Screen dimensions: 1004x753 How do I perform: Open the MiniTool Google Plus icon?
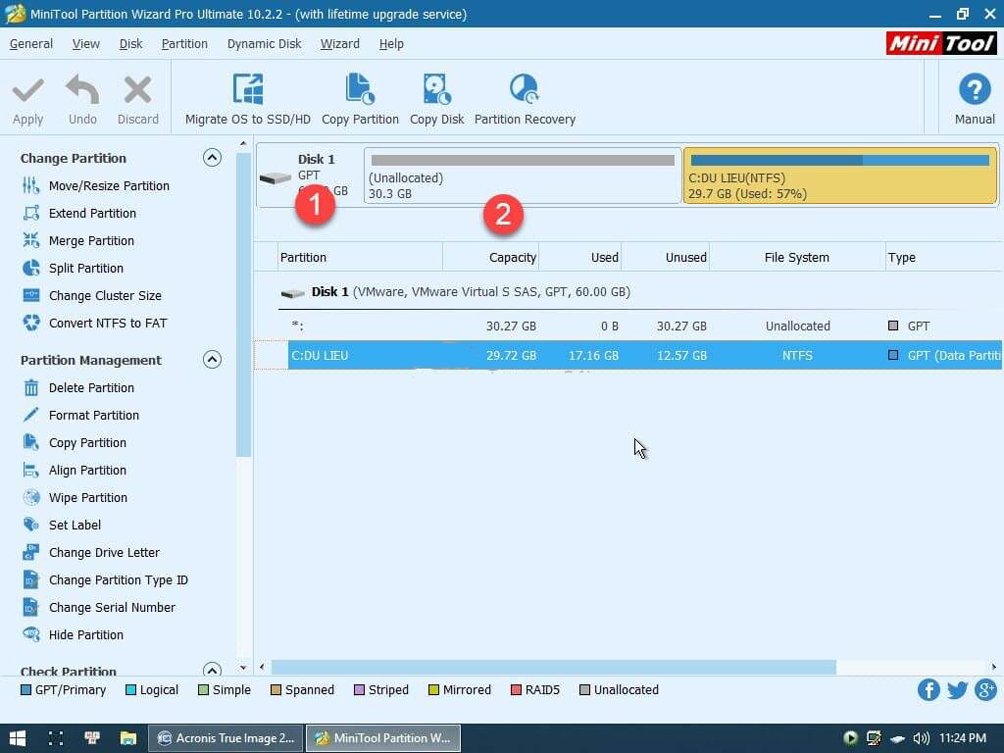985,690
